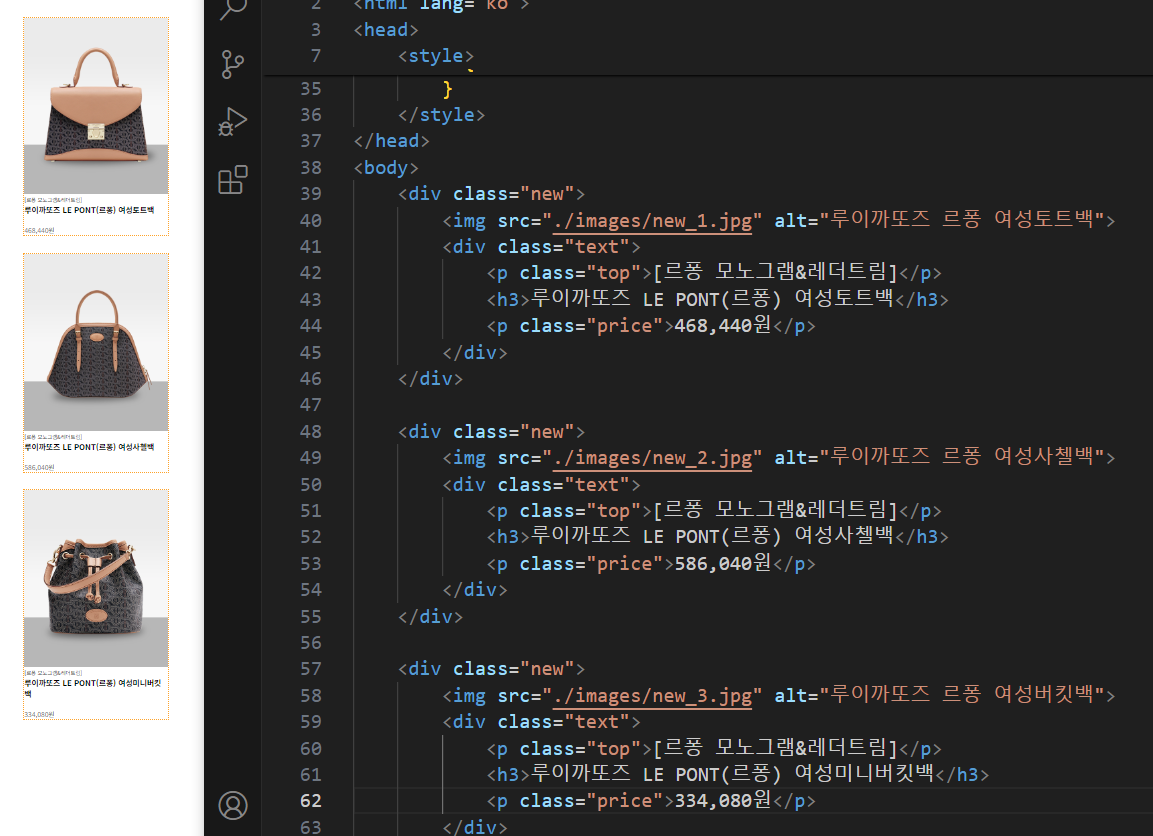Viewport: 1153px width, 836px height.
Task: Click the 468,440원 price in the preview
Action: pyautogui.click(x=40, y=230)
